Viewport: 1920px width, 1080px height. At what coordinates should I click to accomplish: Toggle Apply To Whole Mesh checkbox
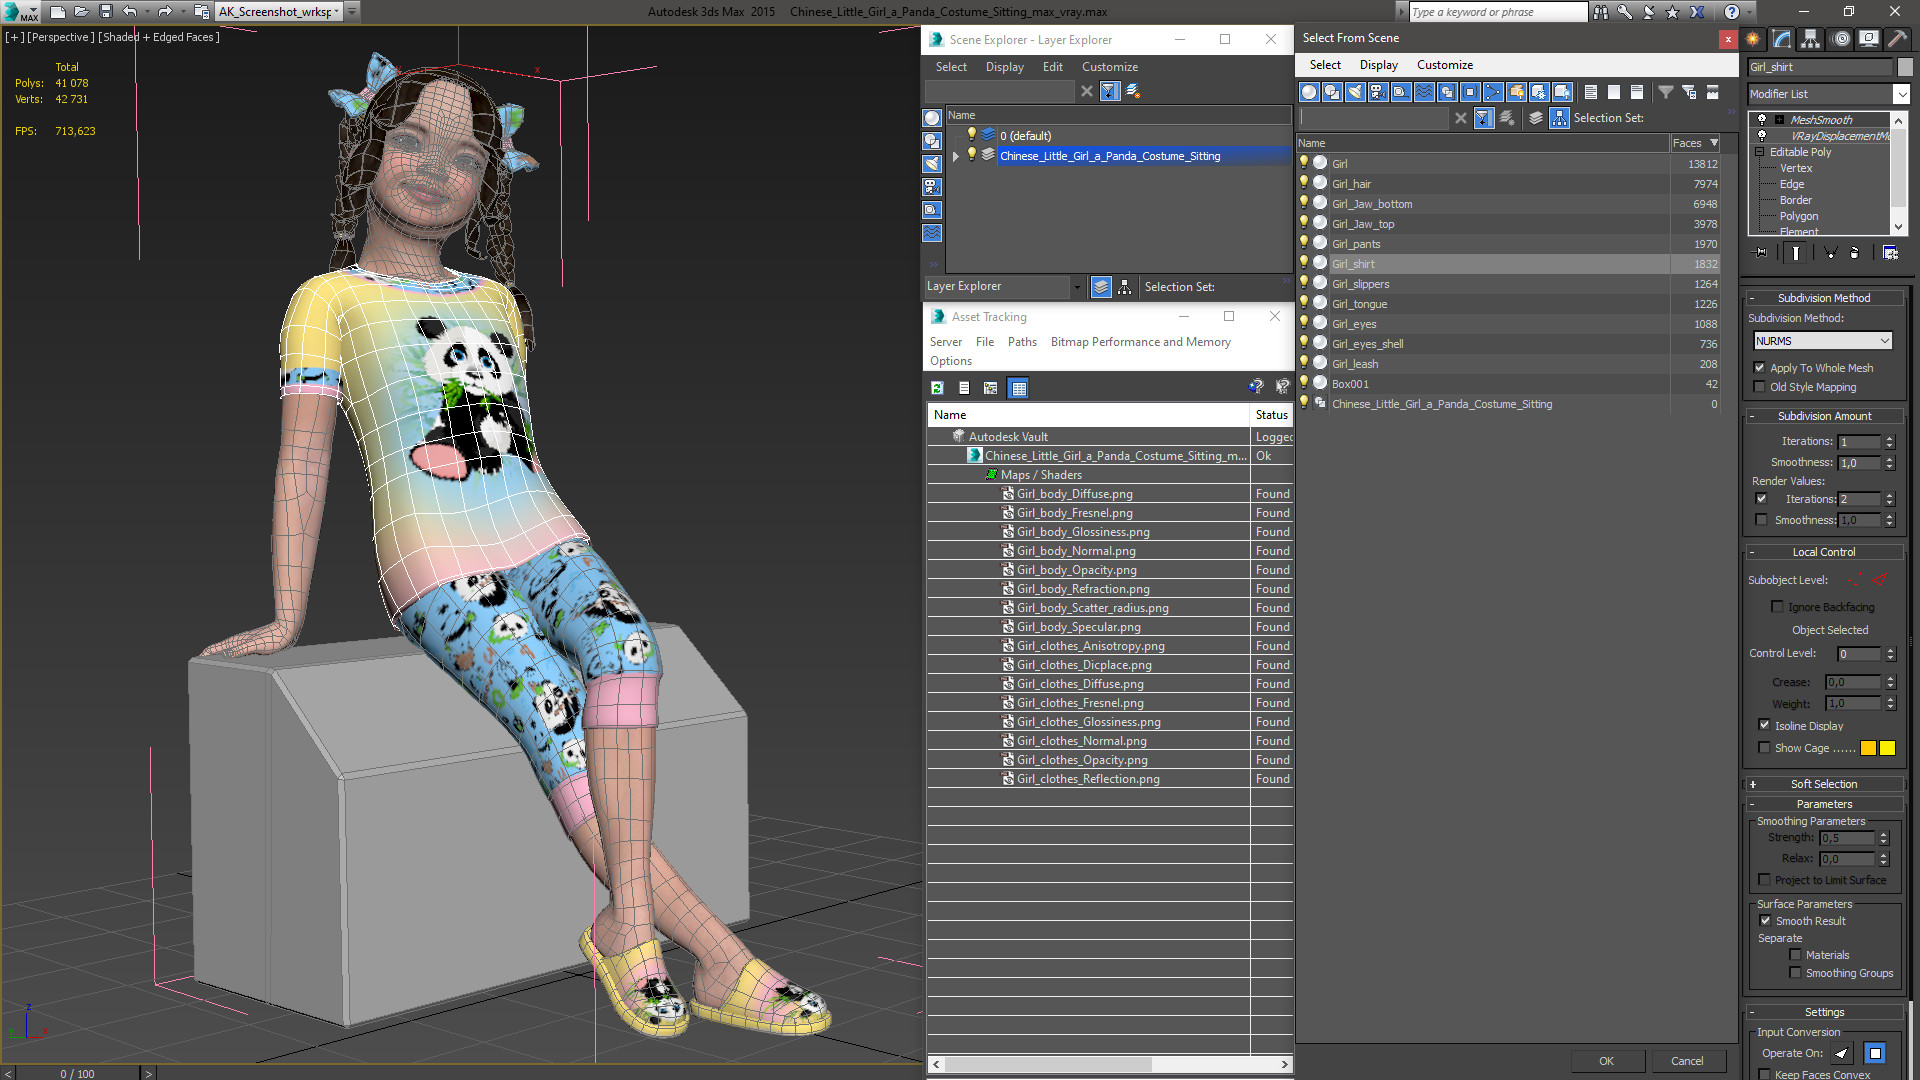pyautogui.click(x=1760, y=368)
